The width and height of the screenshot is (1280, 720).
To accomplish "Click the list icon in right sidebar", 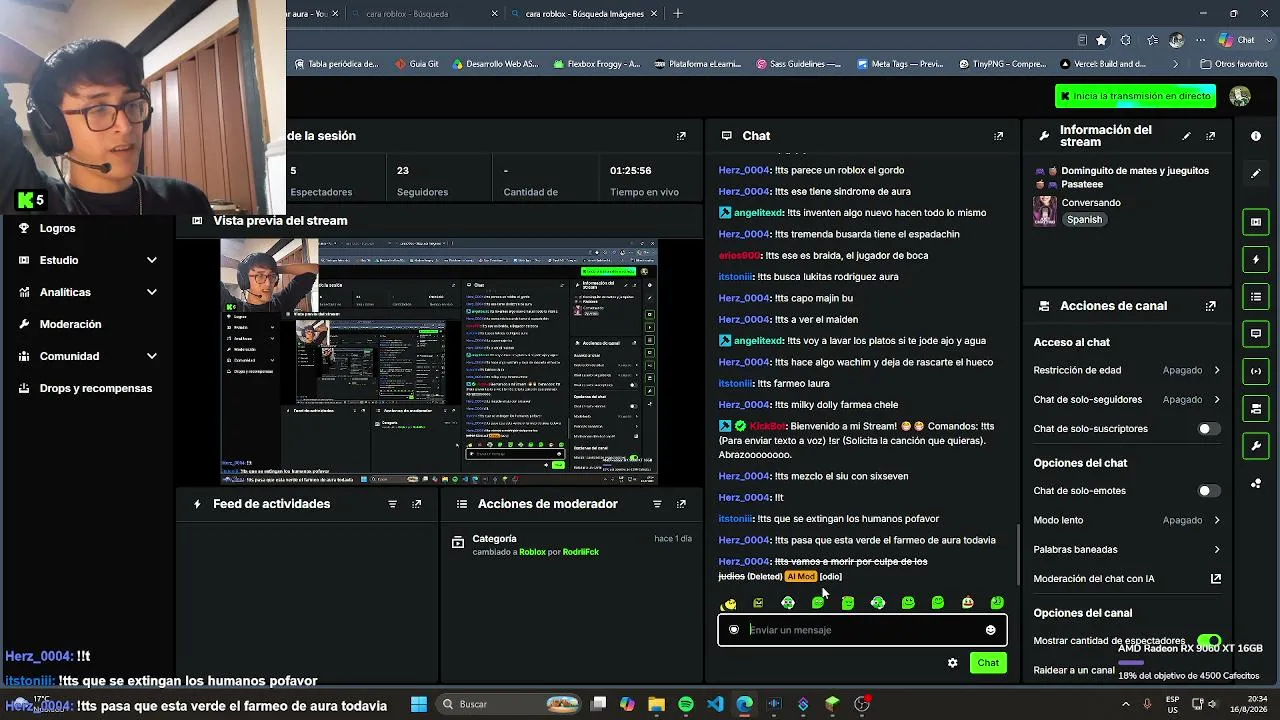I will click(1256, 297).
